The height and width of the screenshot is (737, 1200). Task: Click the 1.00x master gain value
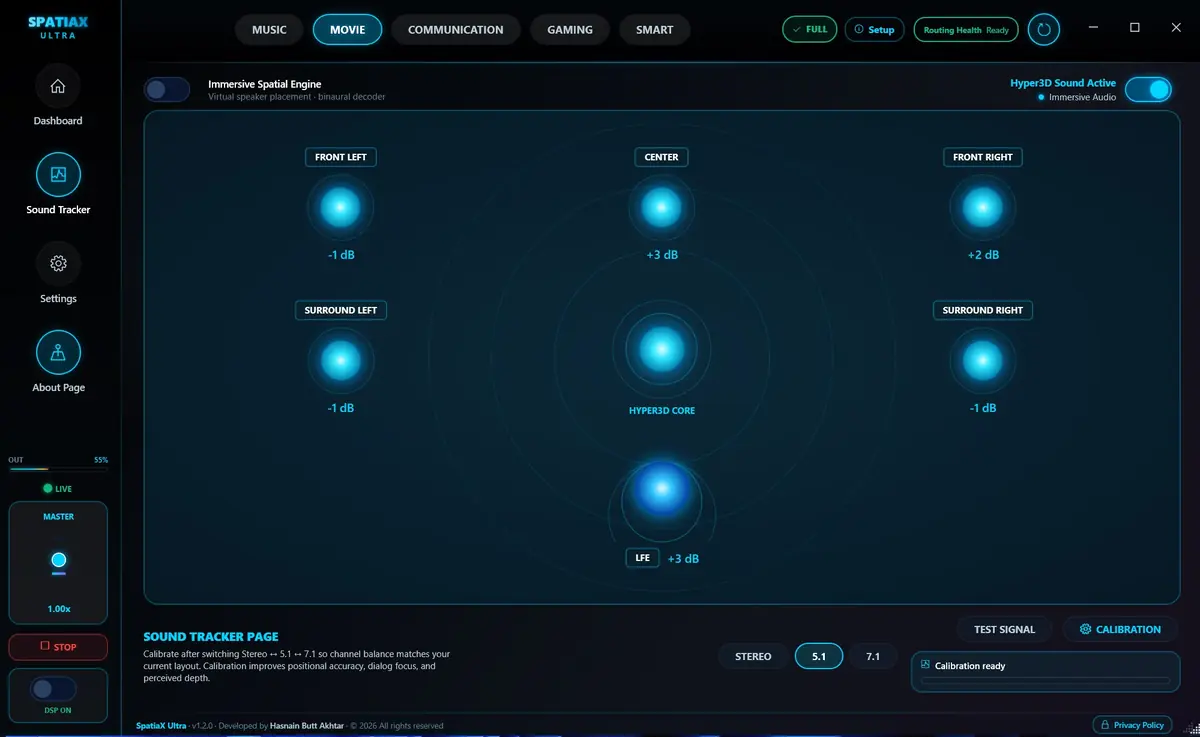[58, 609]
